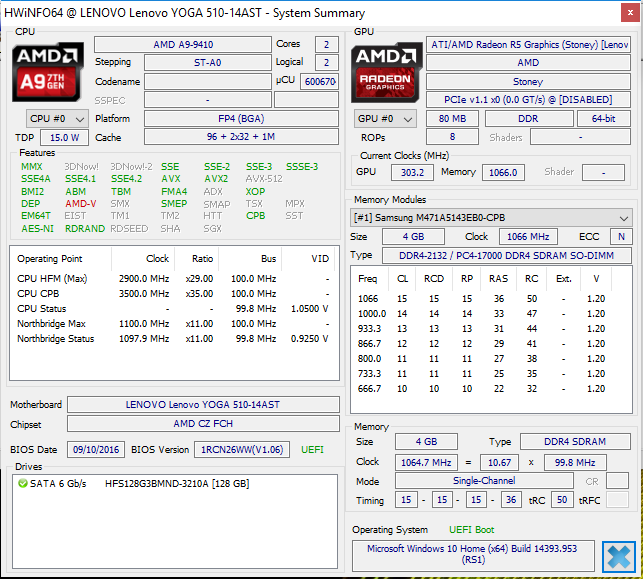Click the 800.0 frequency timing row
Image resolution: width=643 pixels, height=579 pixels.
482,359
